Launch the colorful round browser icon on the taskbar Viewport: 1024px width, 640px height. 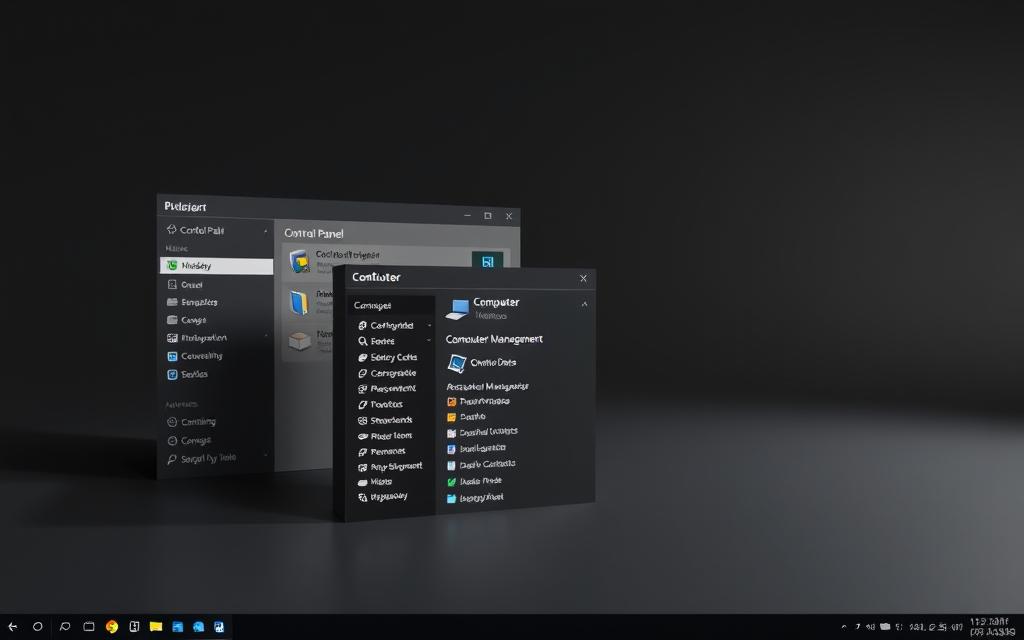(x=112, y=627)
